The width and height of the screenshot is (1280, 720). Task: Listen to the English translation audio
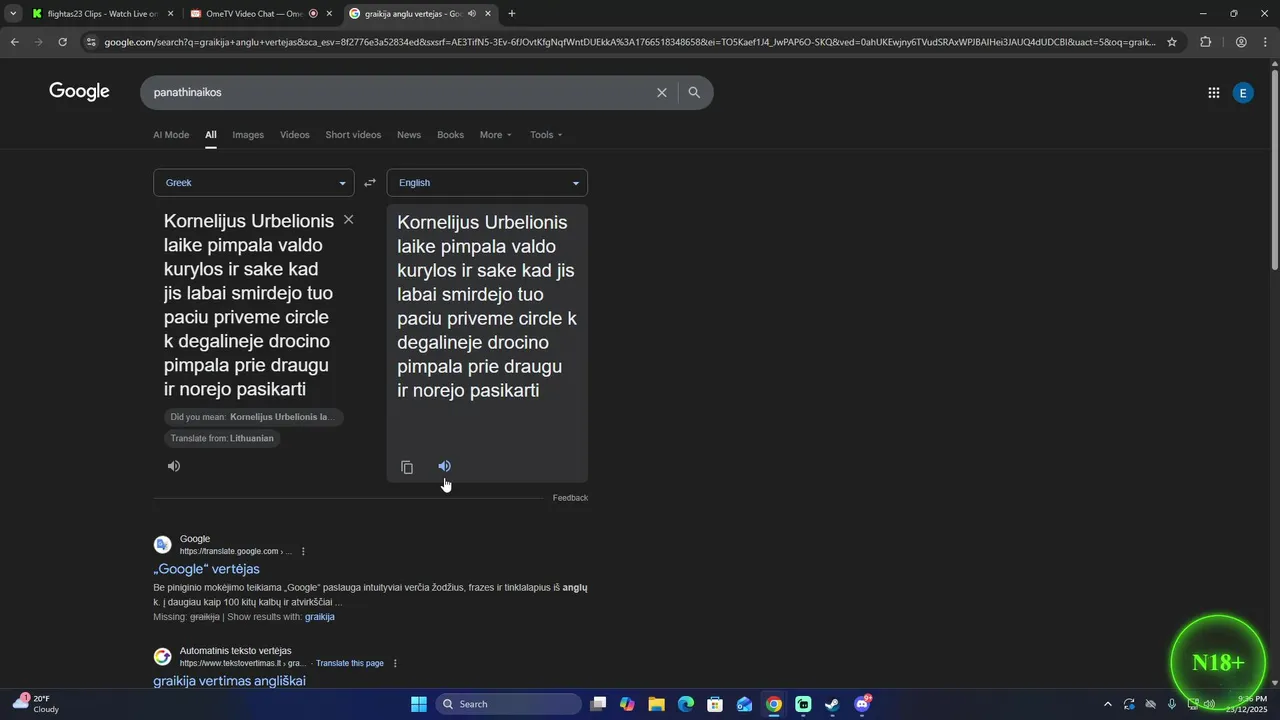click(x=445, y=466)
